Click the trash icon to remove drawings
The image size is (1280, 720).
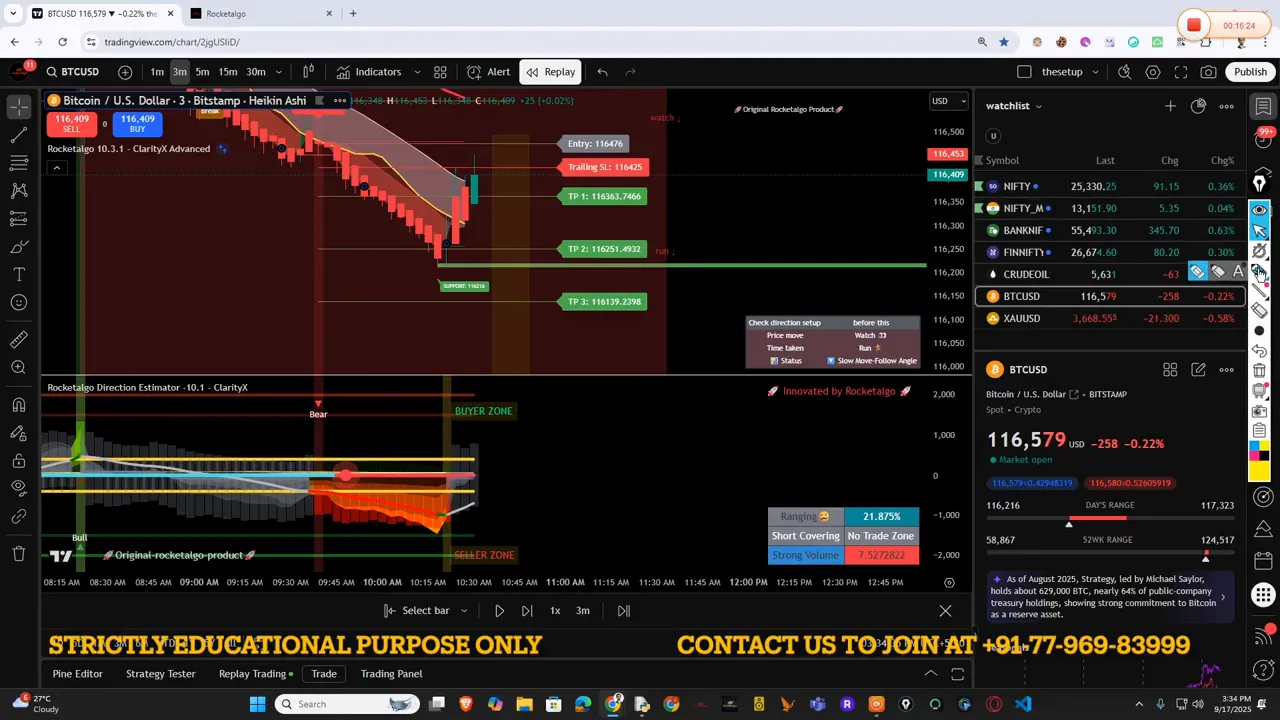(19, 553)
